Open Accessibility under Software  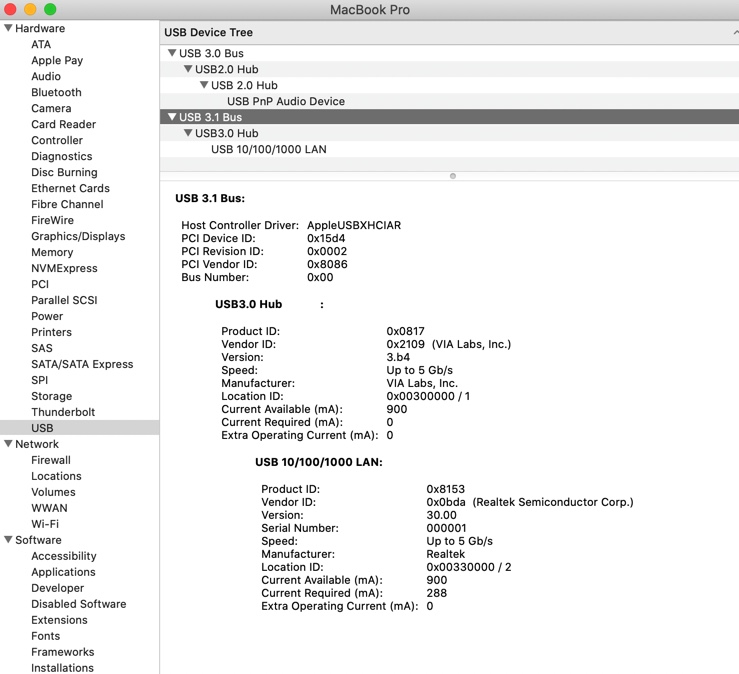[x=64, y=556]
